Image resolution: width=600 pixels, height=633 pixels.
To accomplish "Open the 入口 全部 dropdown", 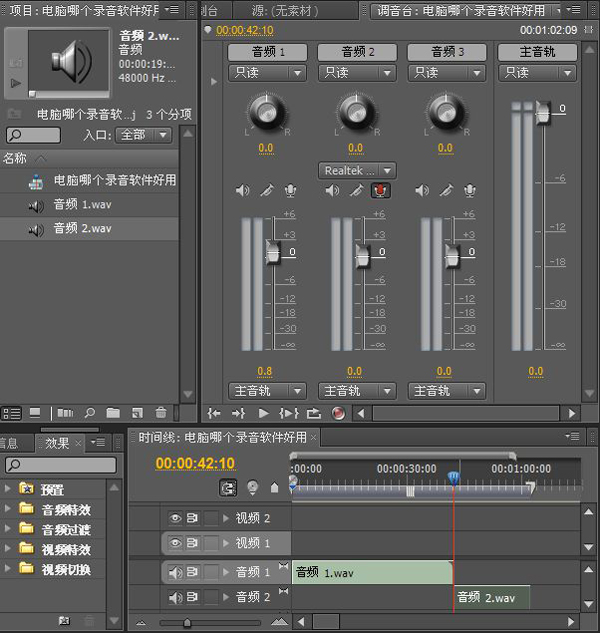I will click(143, 134).
